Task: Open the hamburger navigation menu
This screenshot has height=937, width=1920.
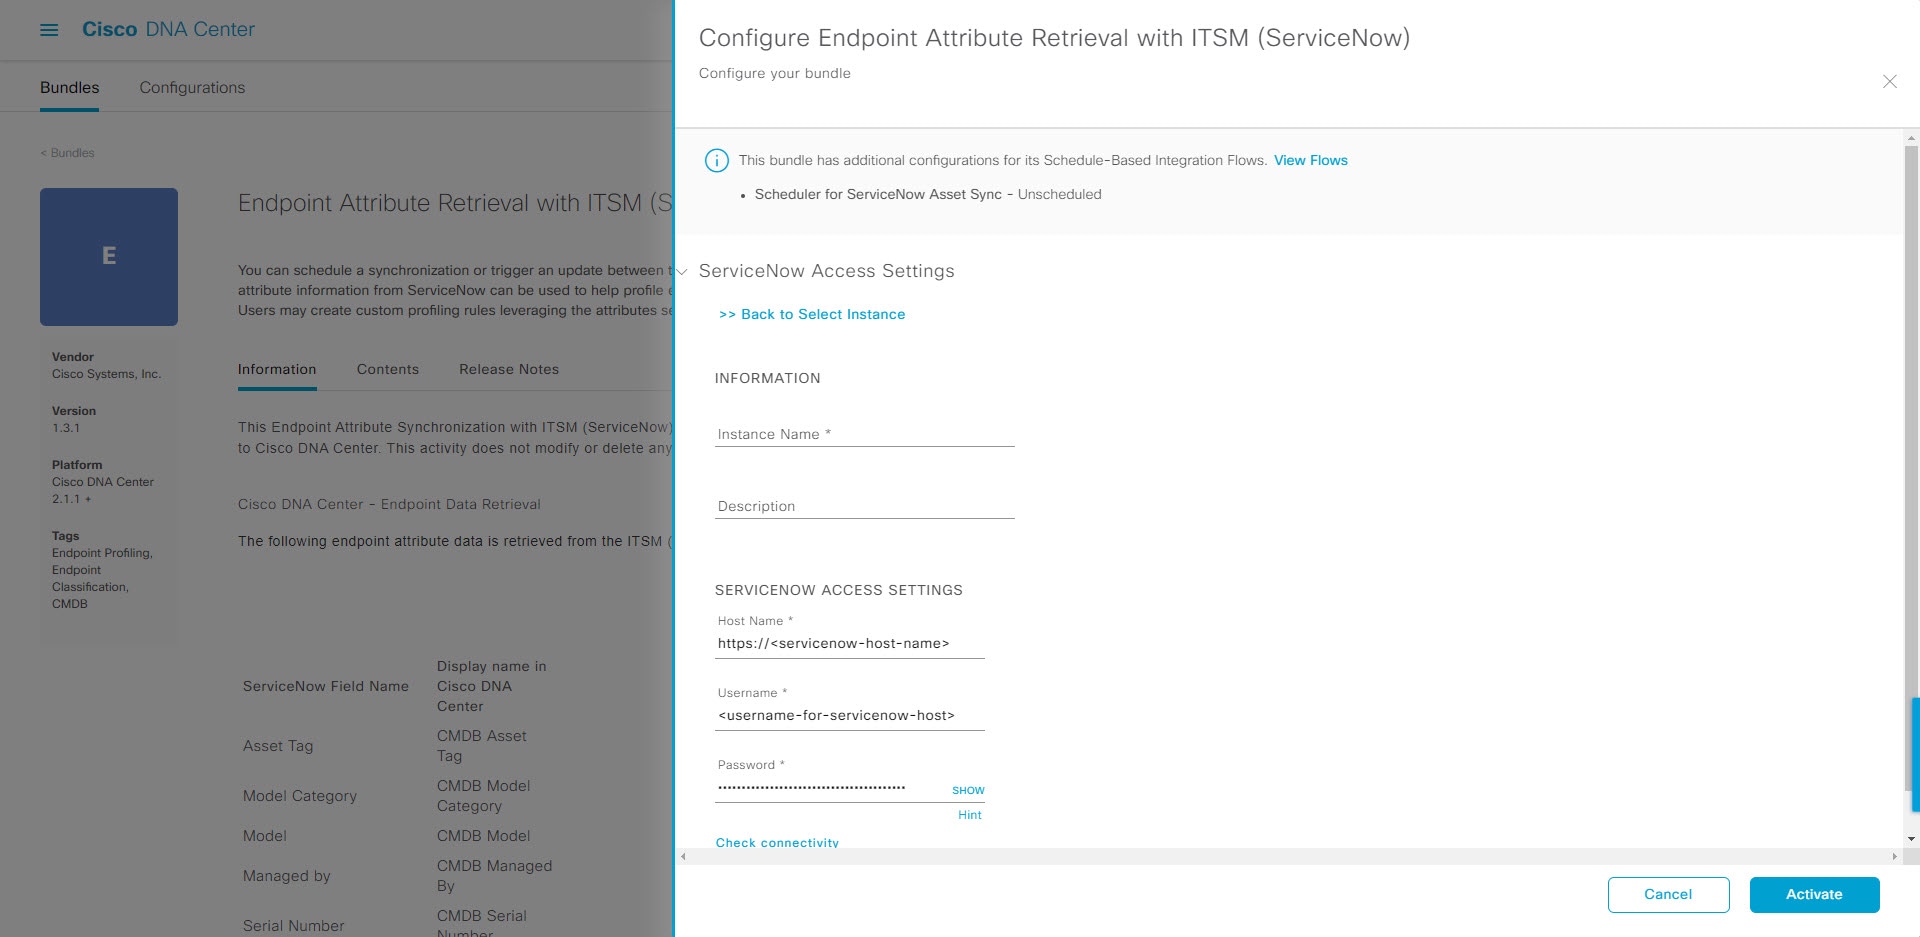Action: point(49,30)
